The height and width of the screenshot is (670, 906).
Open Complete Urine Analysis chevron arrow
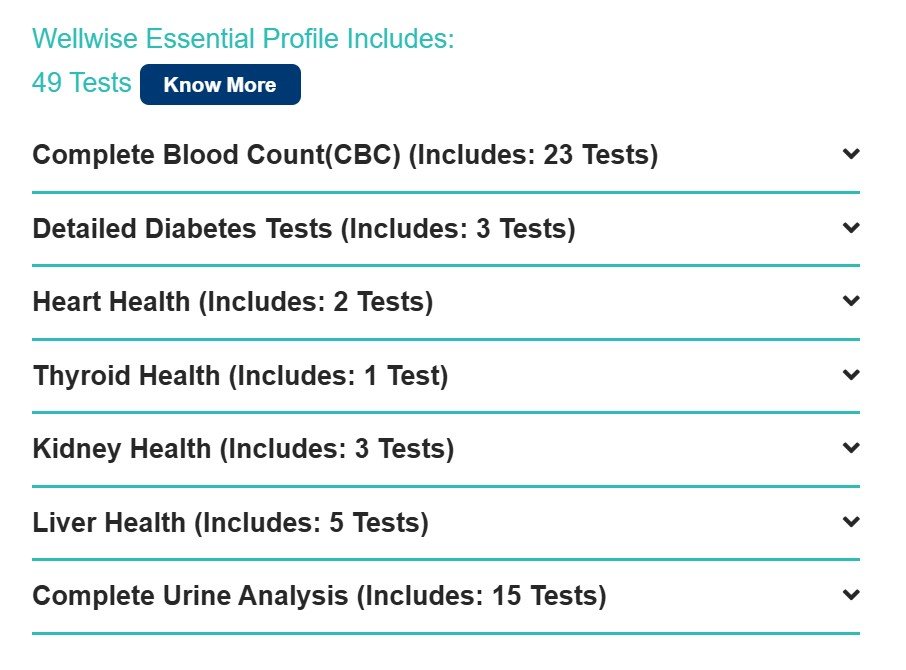851,594
